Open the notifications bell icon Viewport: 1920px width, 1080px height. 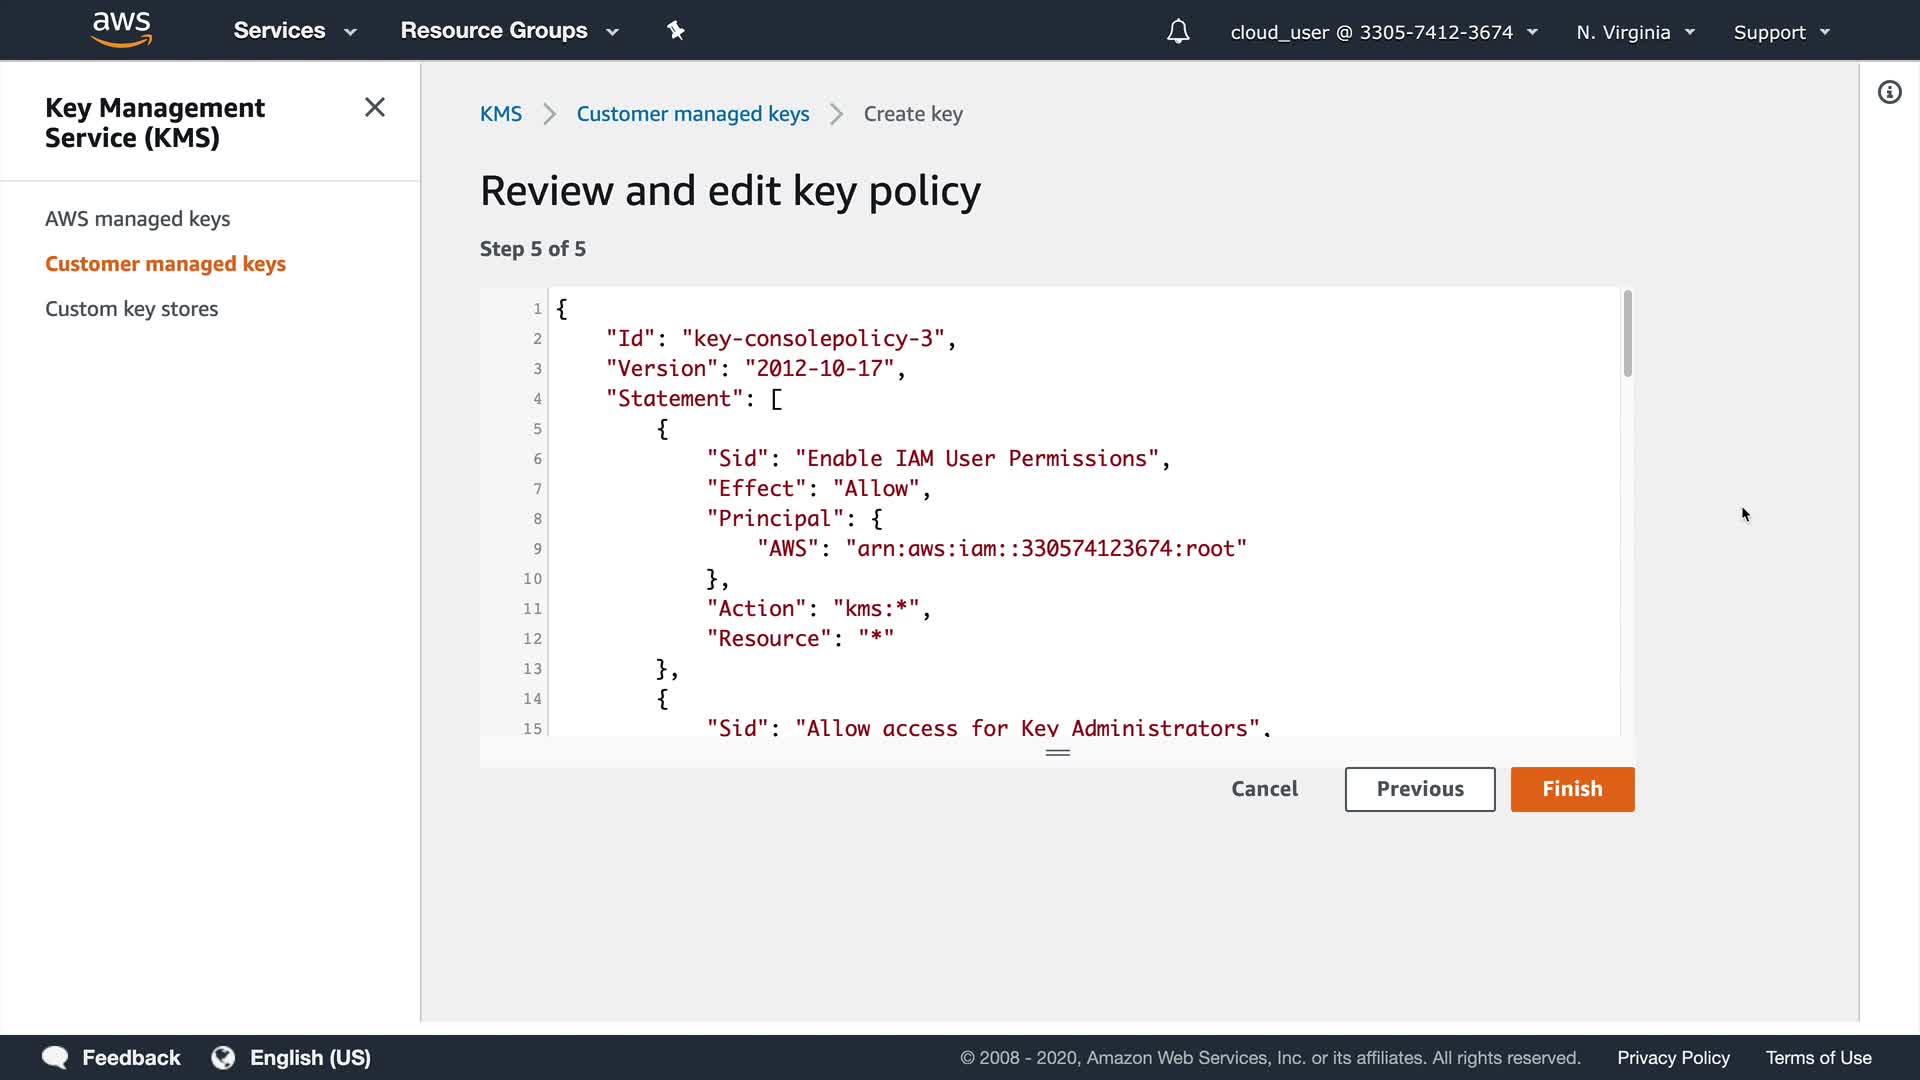click(1178, 32)
